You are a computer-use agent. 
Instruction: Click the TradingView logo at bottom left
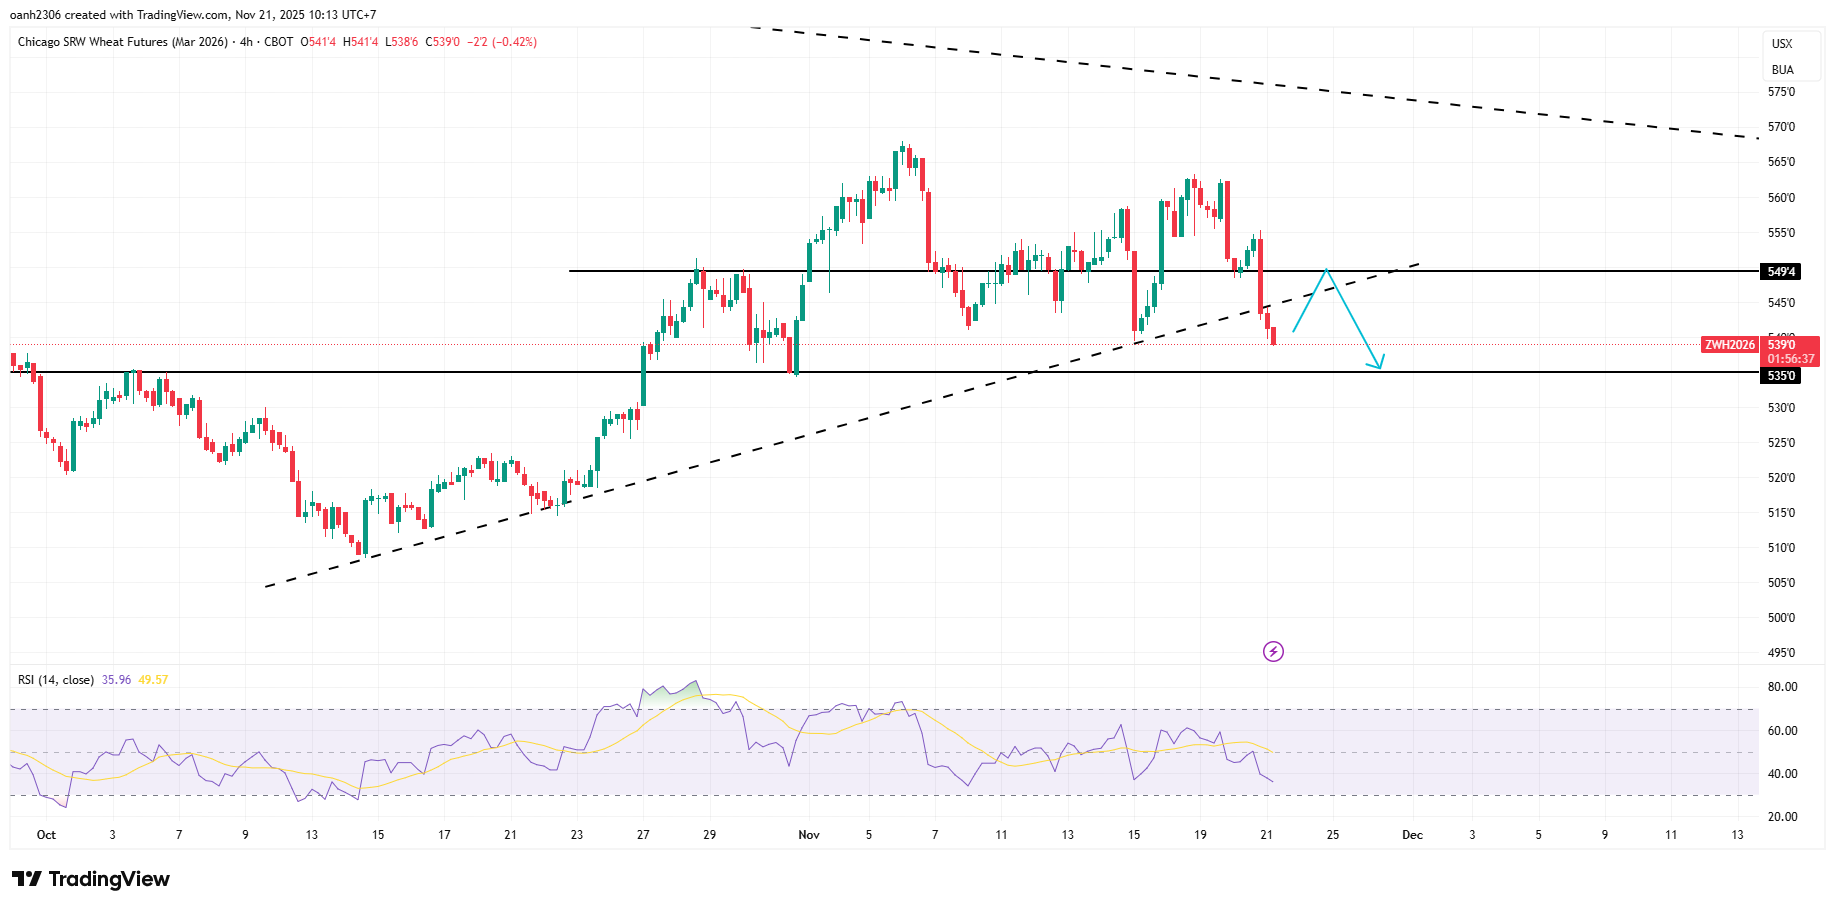point(91,879)
